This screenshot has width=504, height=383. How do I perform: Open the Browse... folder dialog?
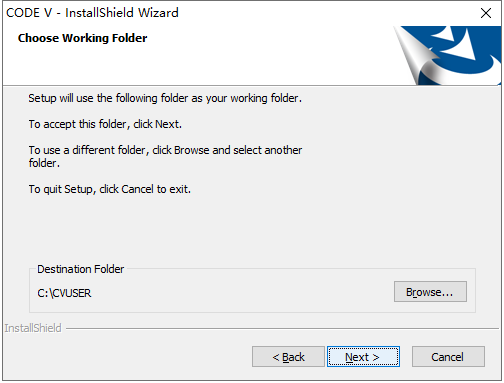(x=430, y=292)
